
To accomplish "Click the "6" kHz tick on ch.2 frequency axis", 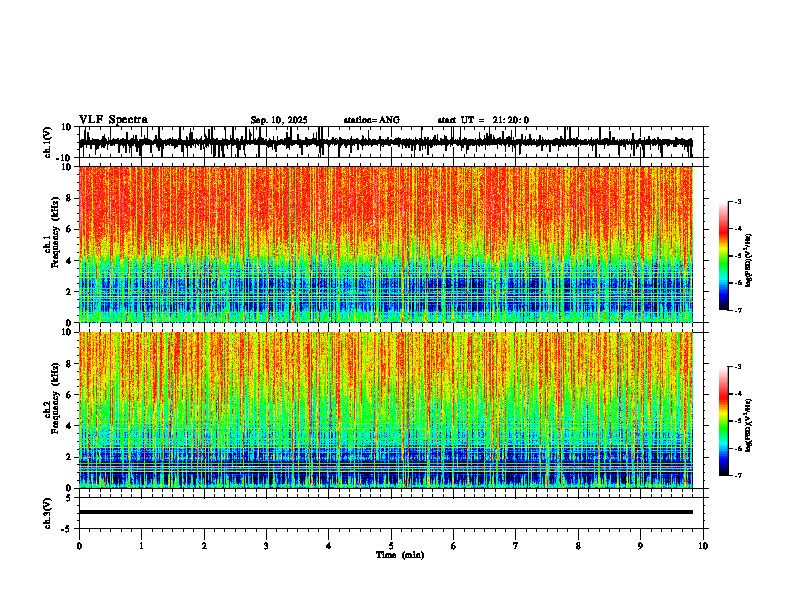I will (x=70, y=395).
